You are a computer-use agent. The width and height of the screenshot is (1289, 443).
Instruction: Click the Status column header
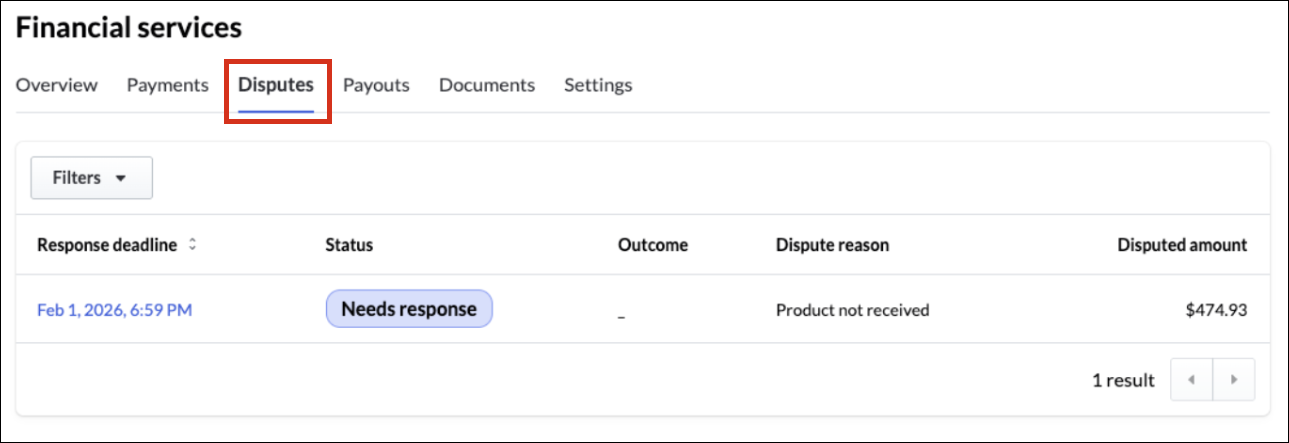349,245
